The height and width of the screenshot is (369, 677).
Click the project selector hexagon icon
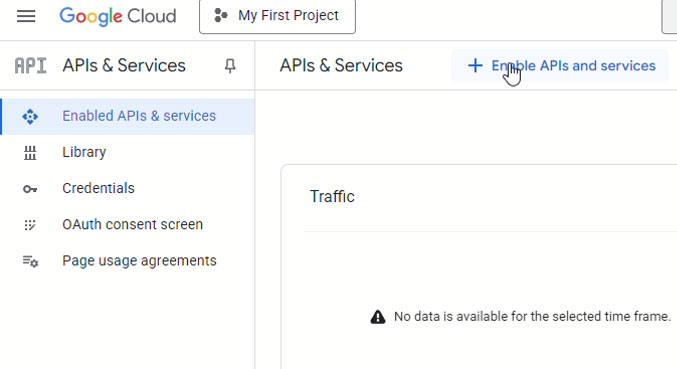coord(221,16)
